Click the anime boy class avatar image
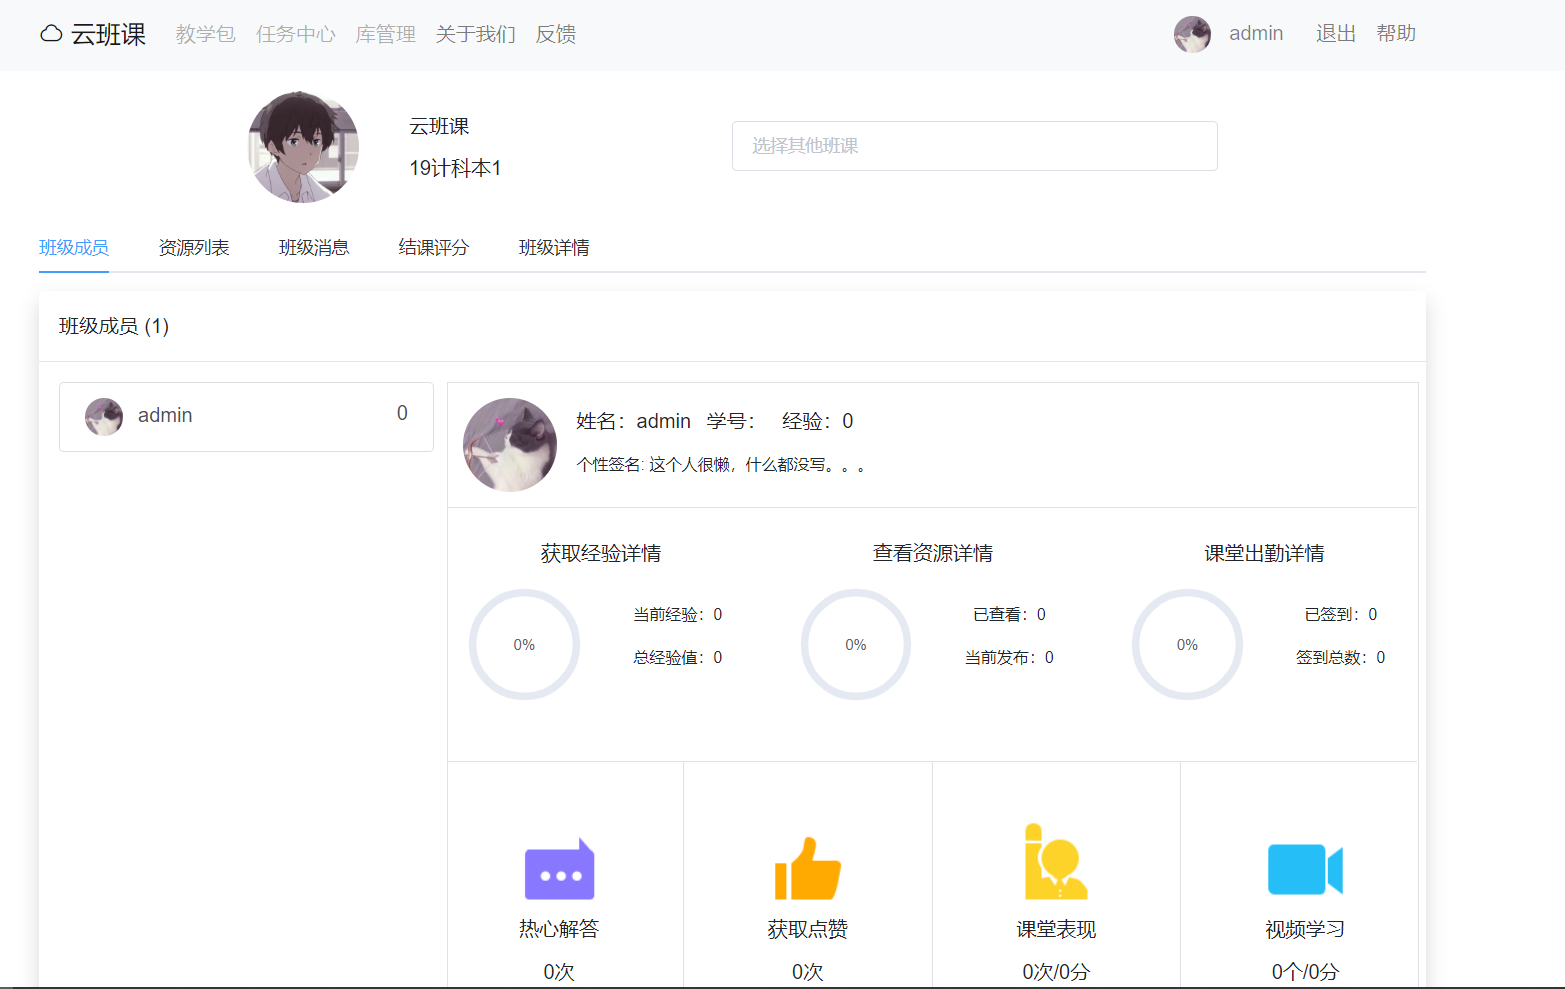The height and width of the screenshot is (989, 1565). [304, 147]
